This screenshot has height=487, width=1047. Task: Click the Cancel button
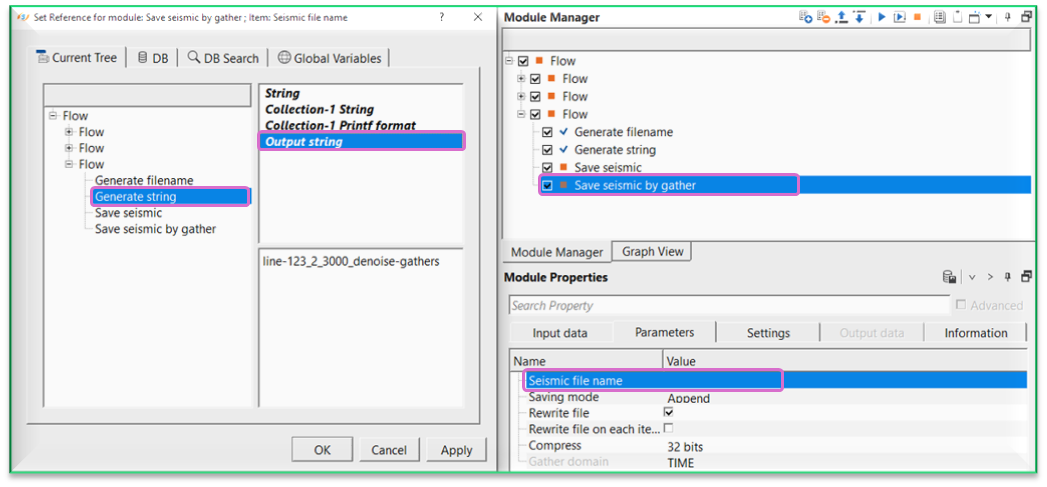tap(389, 450)
